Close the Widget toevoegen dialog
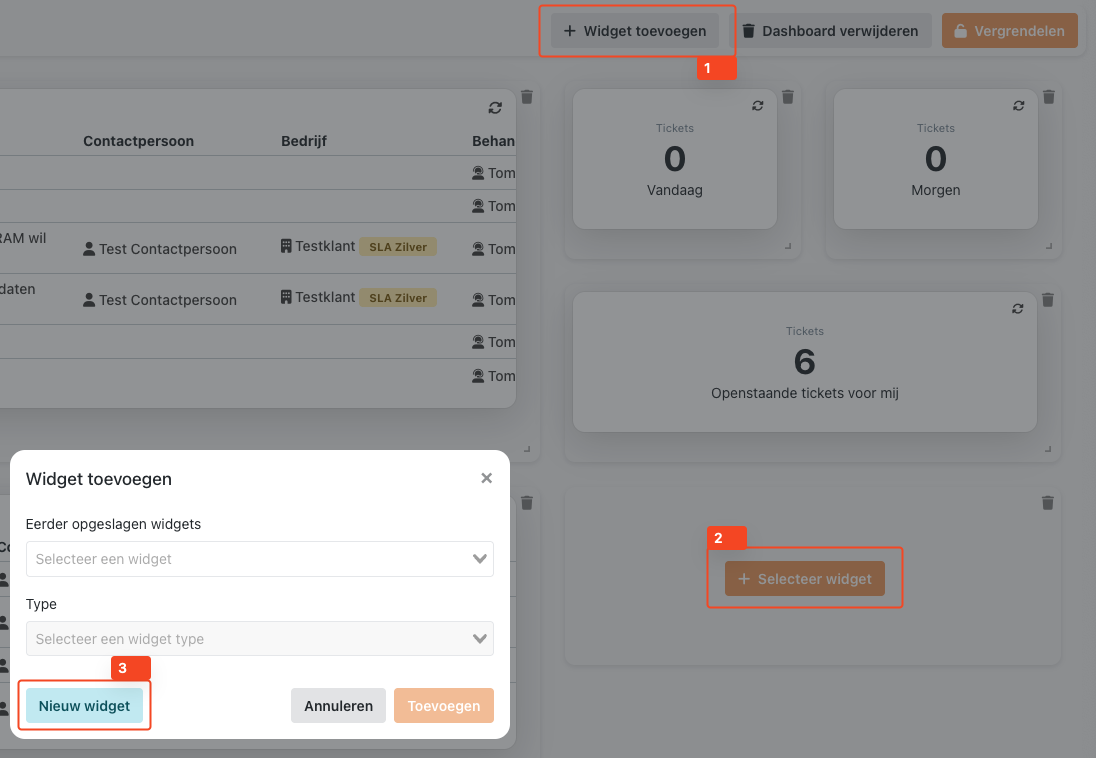1096x758 pixels. [x=487, y=478]
